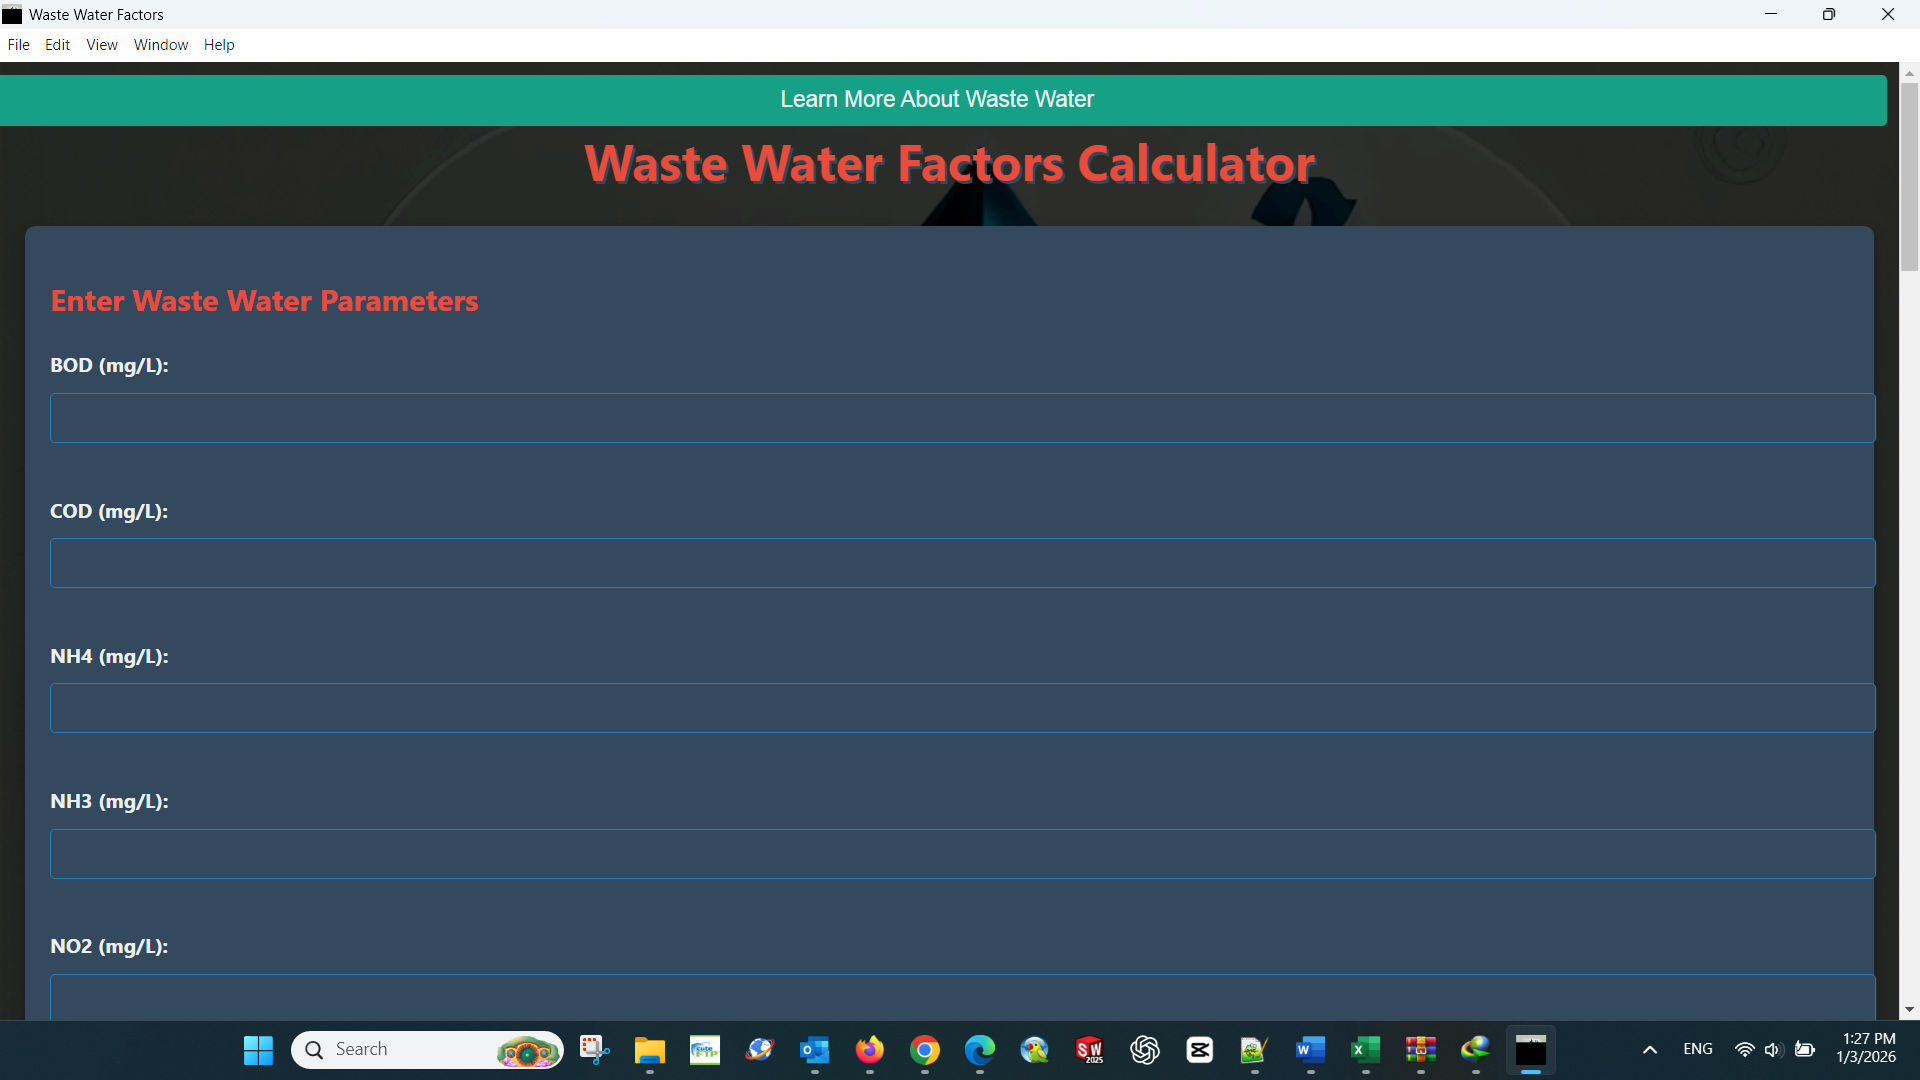Open the CuteFTP client
Image resolution: width=1920 pixels, height=1080 pixels.
(x=705, y=1049)
